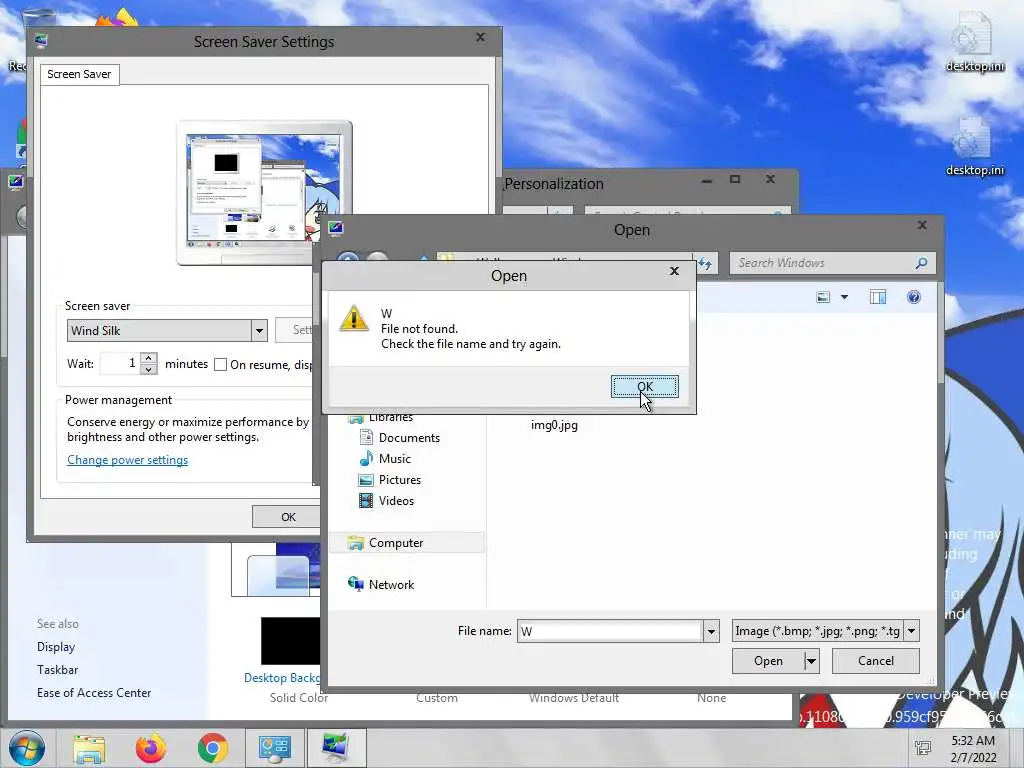The image size is (1024, 768).
Task: Click the Windows Start button
Action: pos(27,748)
